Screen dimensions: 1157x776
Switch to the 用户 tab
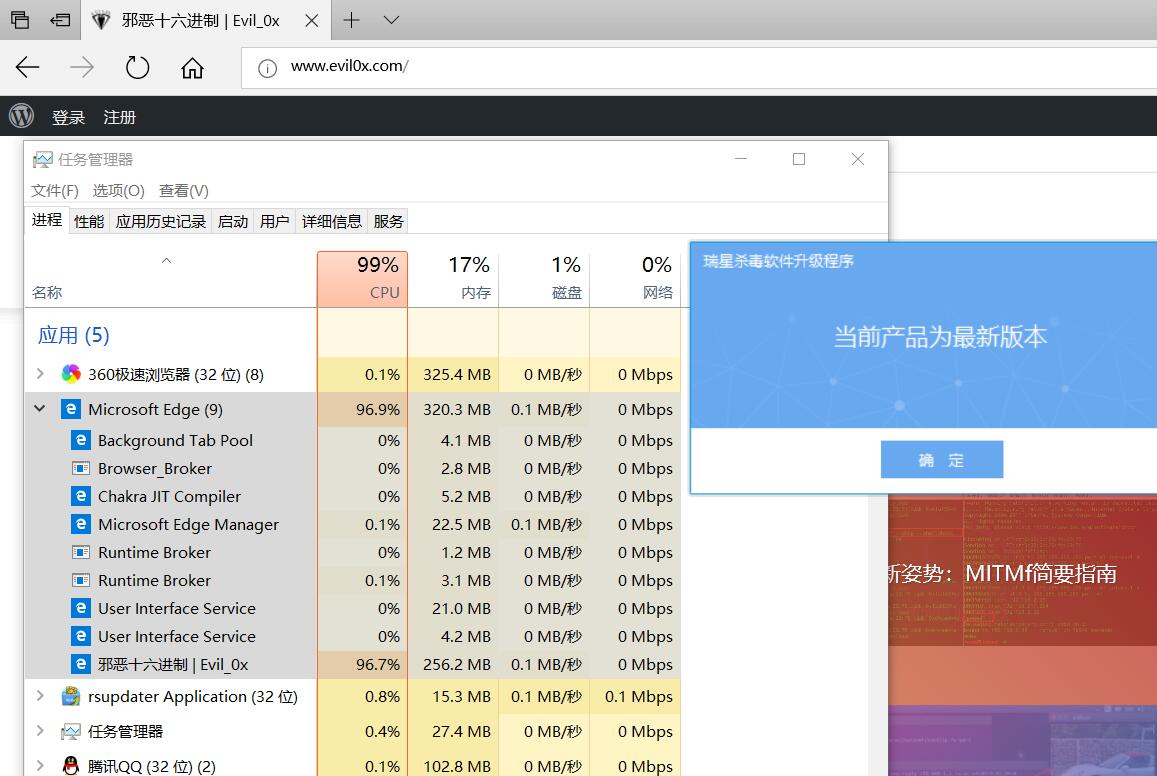click(274, 221)
